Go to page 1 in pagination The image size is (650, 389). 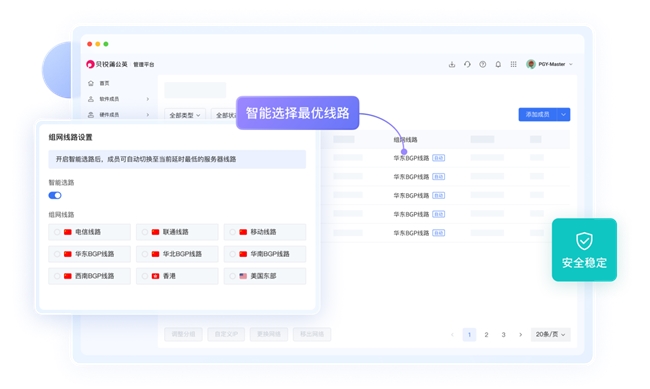pos(469,334)
